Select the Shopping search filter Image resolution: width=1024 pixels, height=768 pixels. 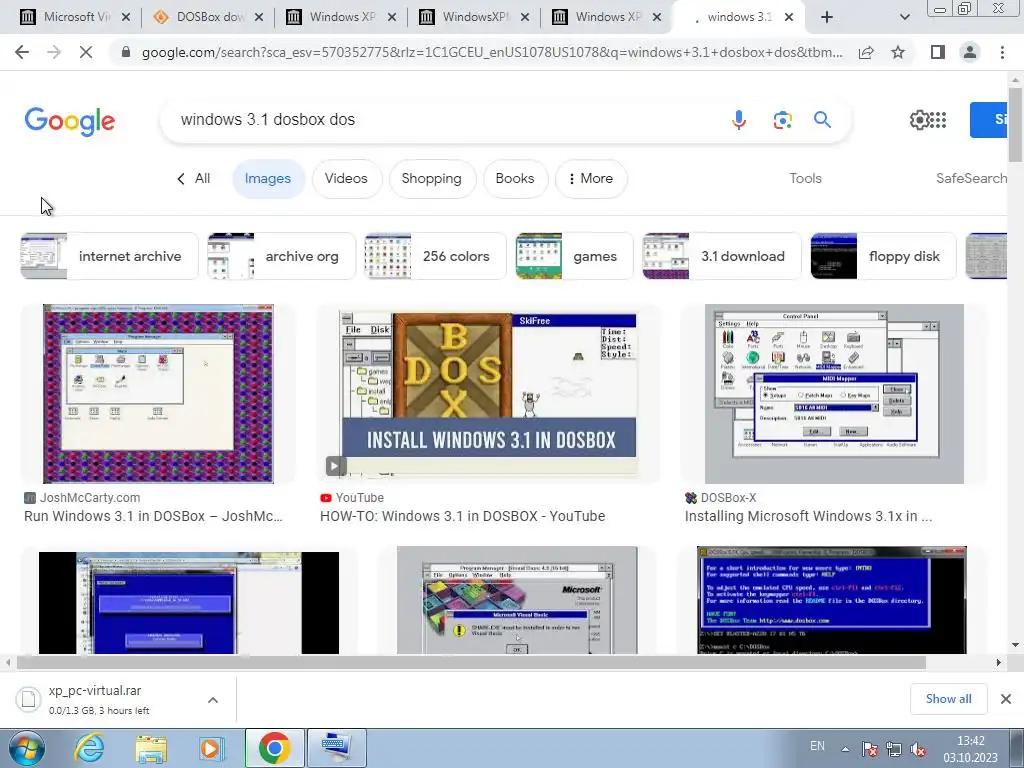(432, 178)
